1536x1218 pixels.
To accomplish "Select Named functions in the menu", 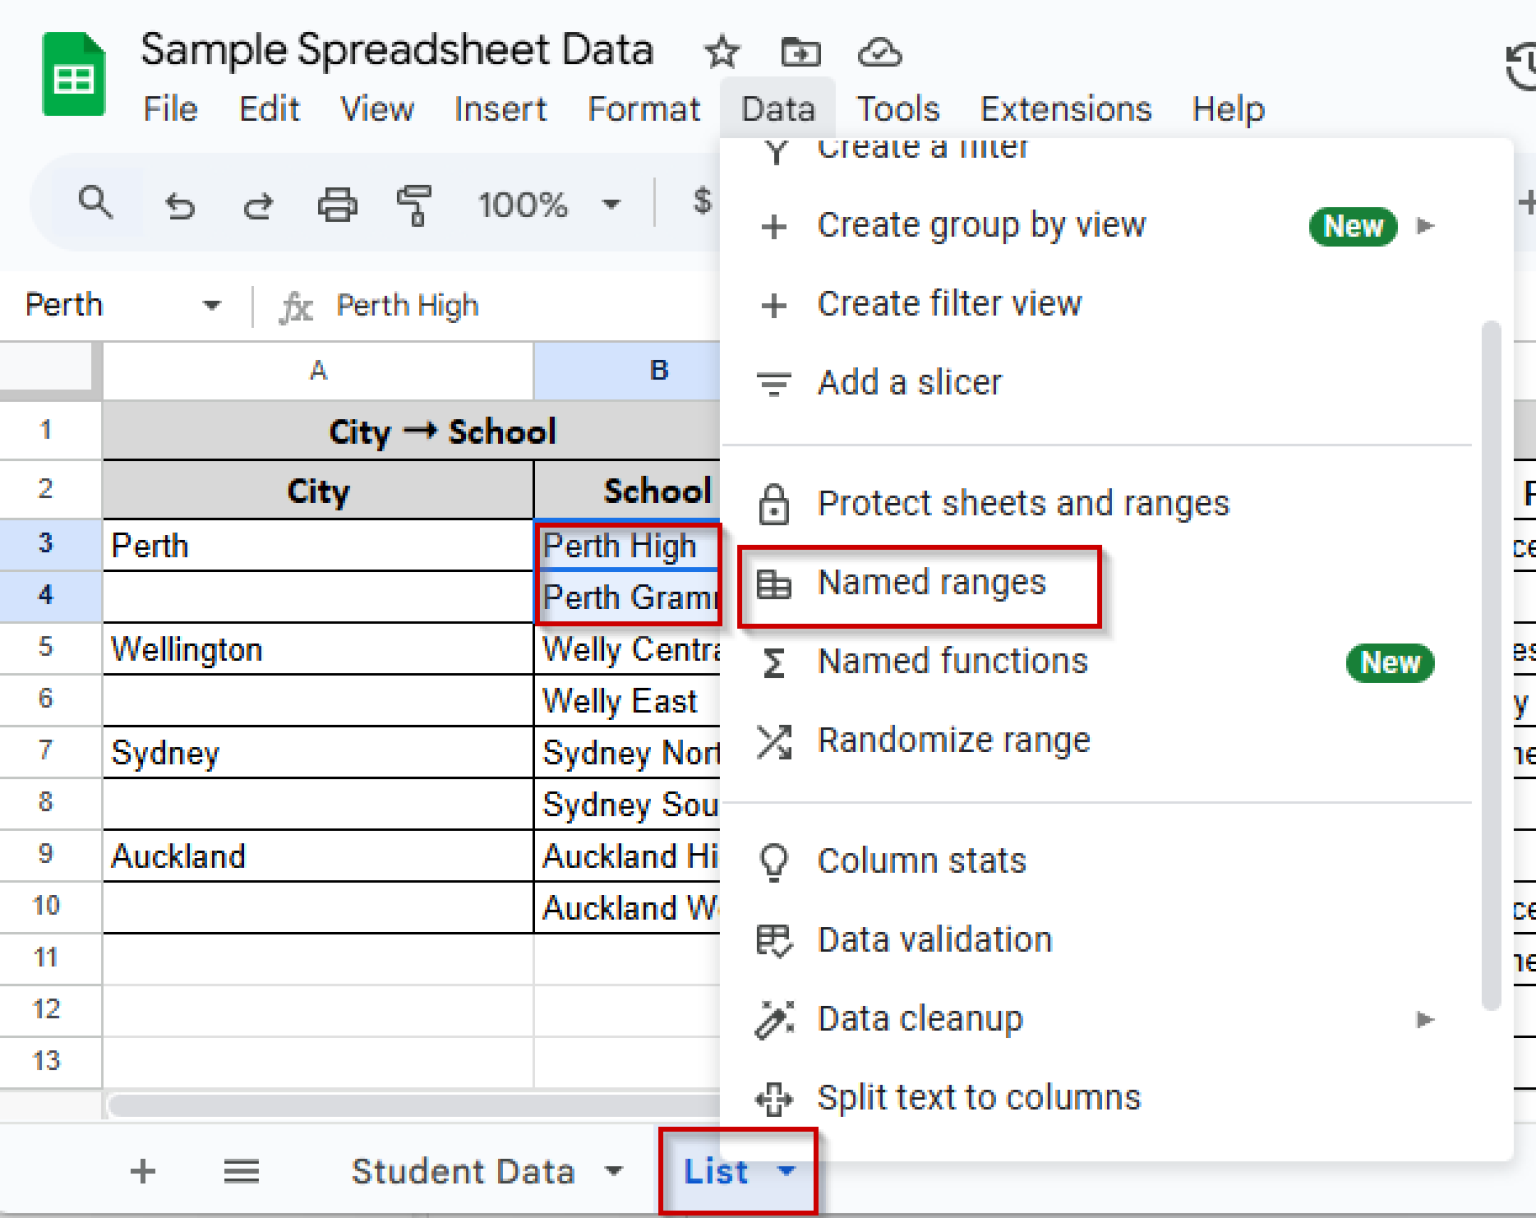I will pos(951,661).
